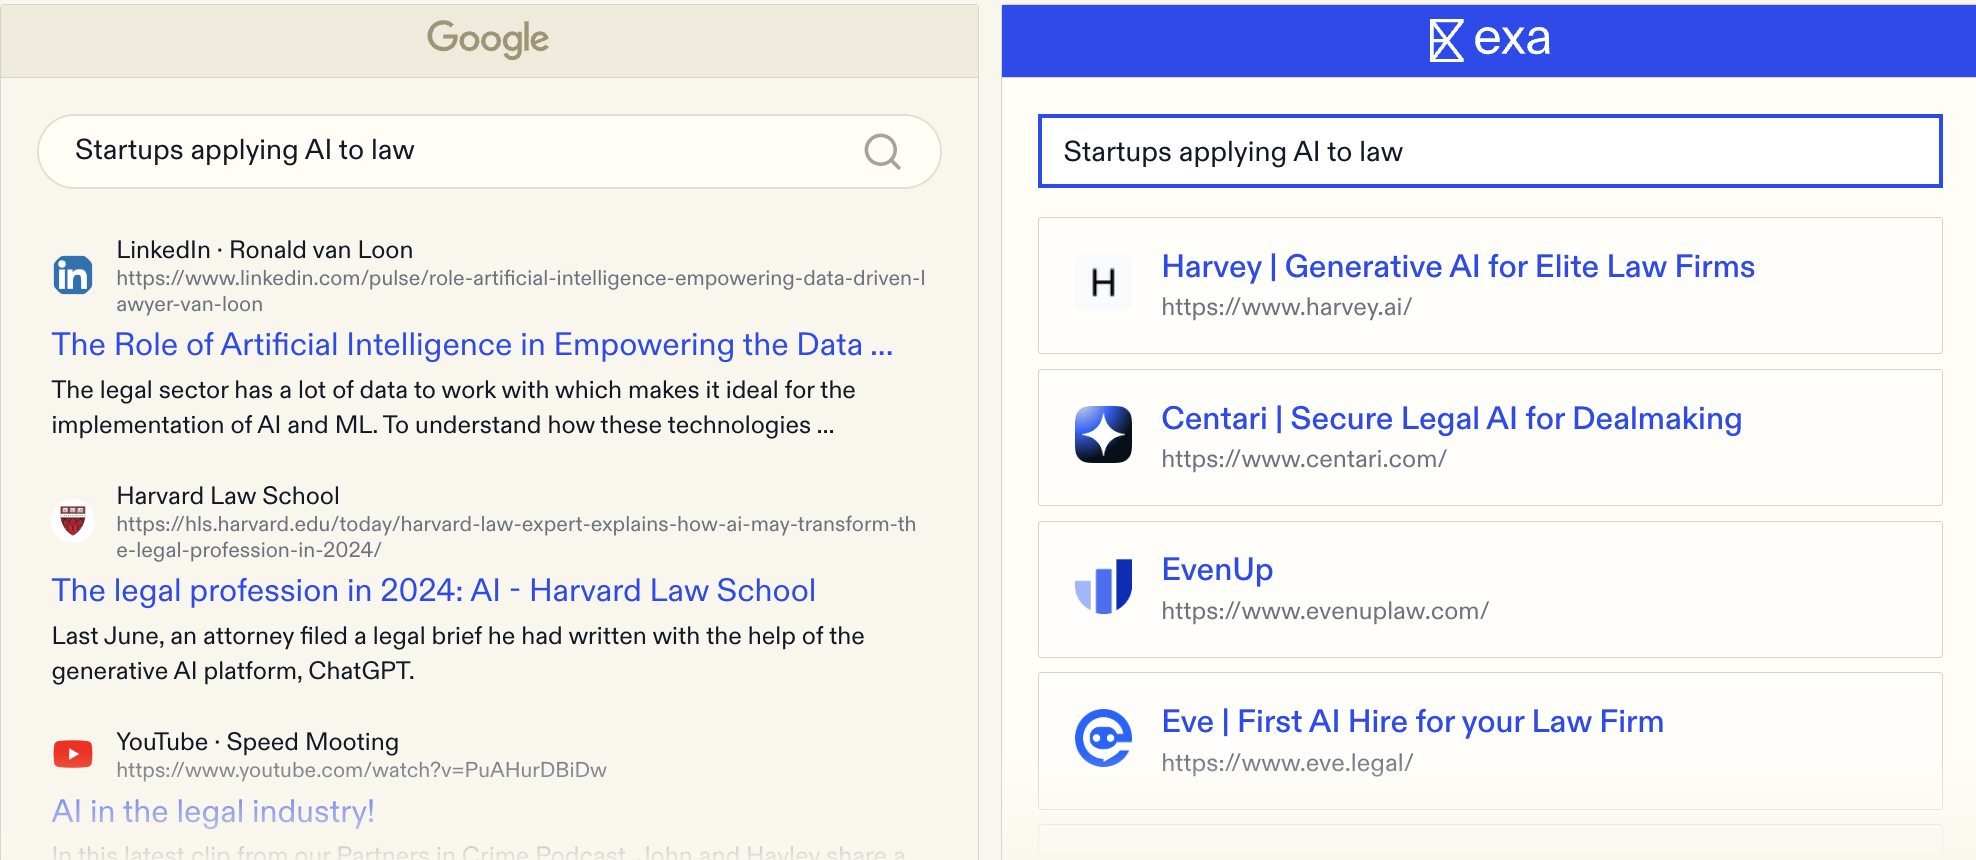Click the Google search magnifier icon
The width and height of the screenshot is (1976, 860).
pos(882,152)
